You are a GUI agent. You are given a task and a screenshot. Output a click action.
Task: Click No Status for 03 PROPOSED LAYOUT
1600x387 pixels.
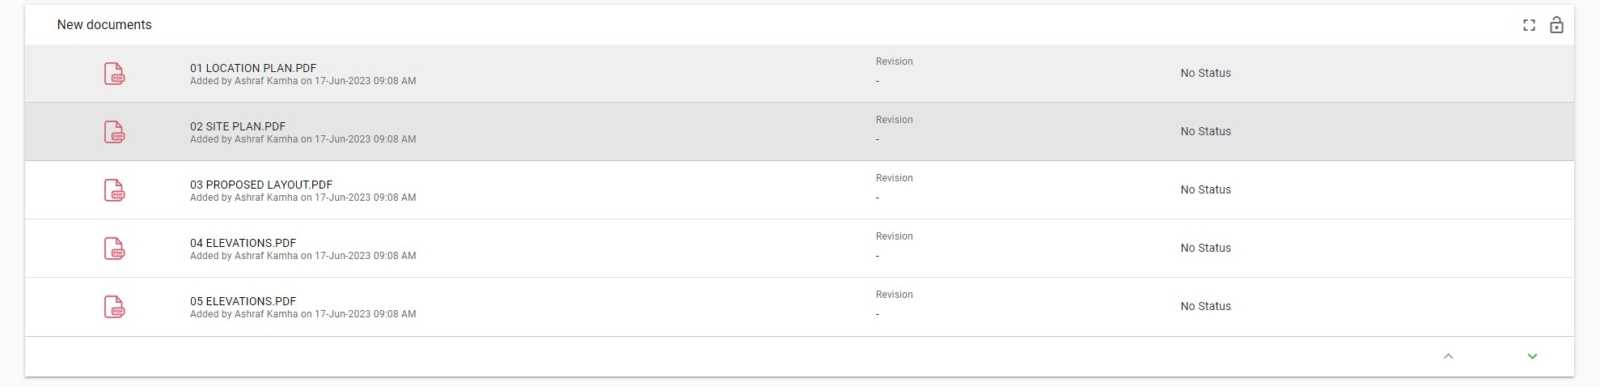click(x=1205, y=190)
